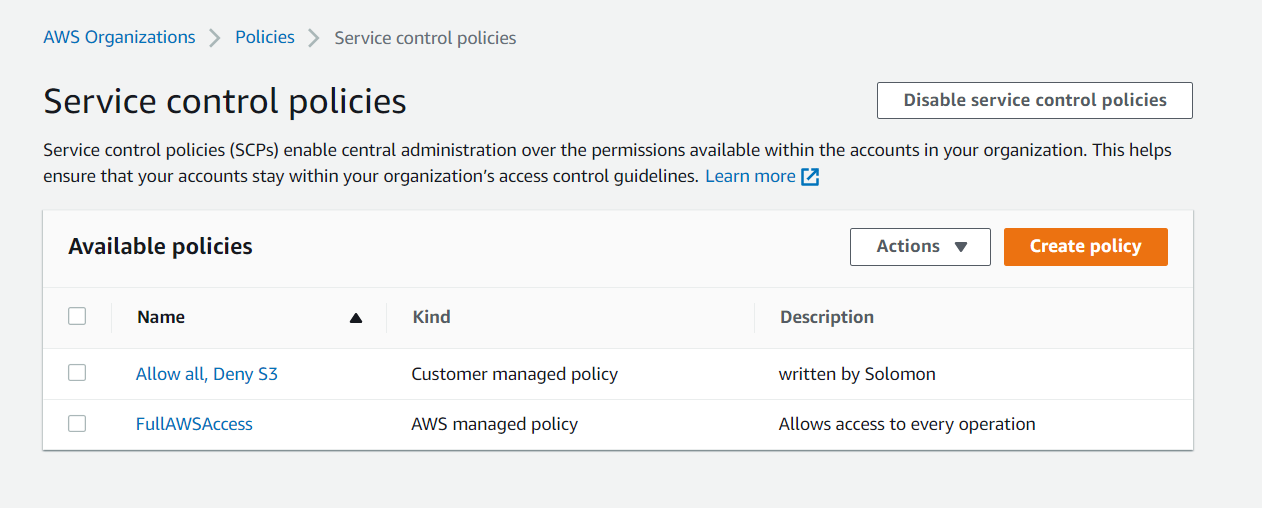Click Allows access to every operation text
This screenshot has height=508, width=1262.
[x=907, y=424]
